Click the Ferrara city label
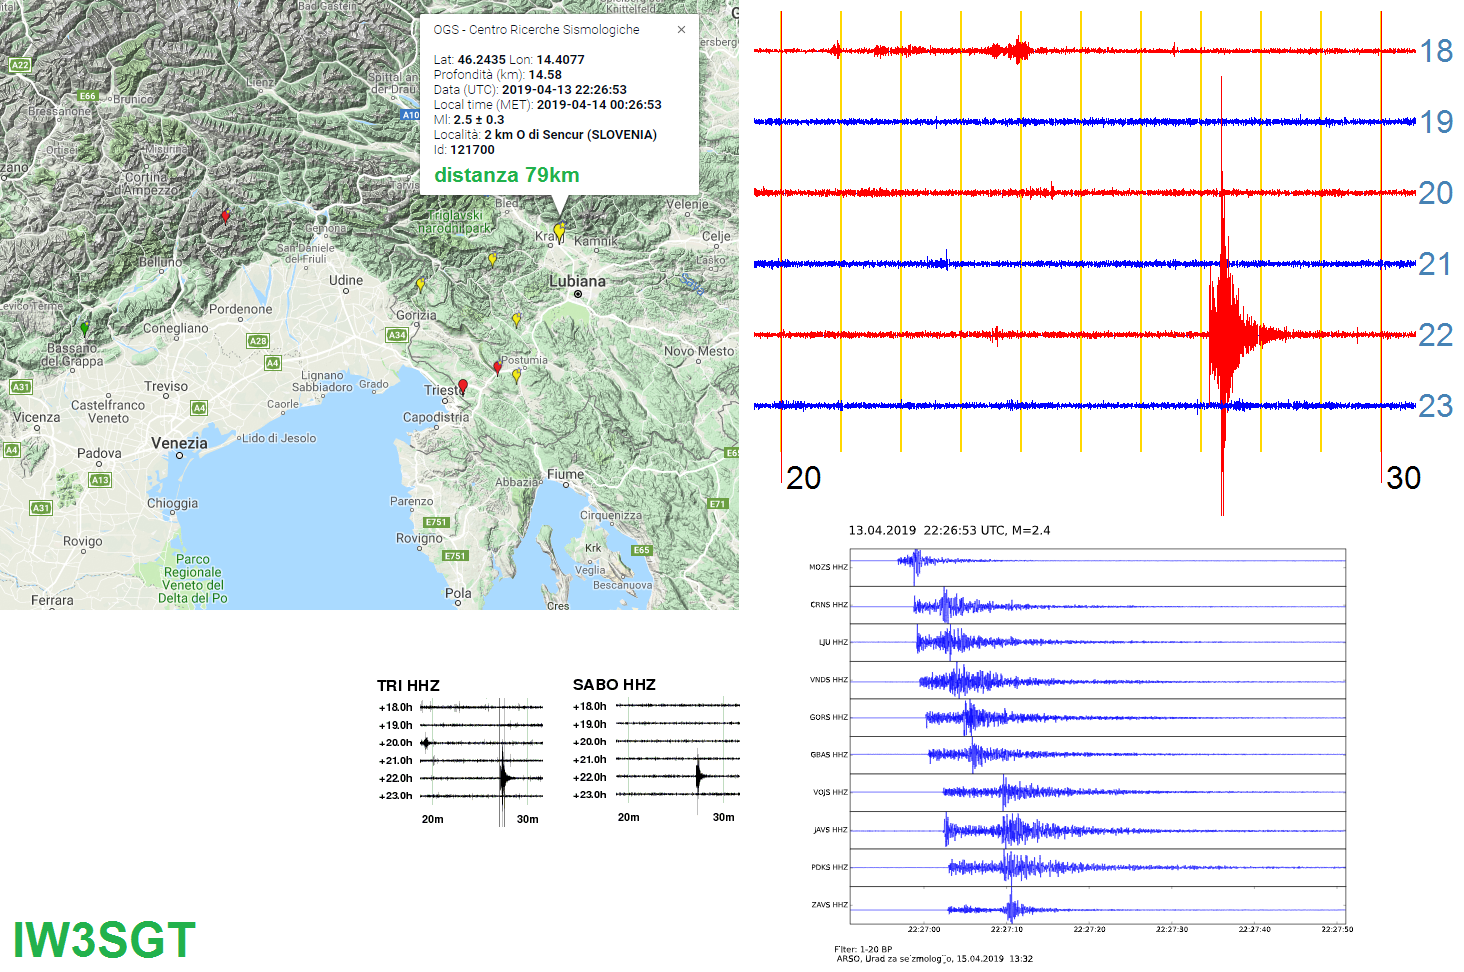 52,600
